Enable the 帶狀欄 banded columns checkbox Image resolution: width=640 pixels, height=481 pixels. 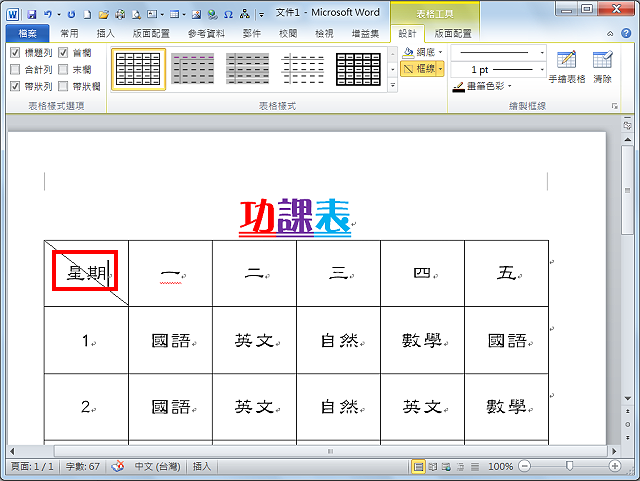63,86
